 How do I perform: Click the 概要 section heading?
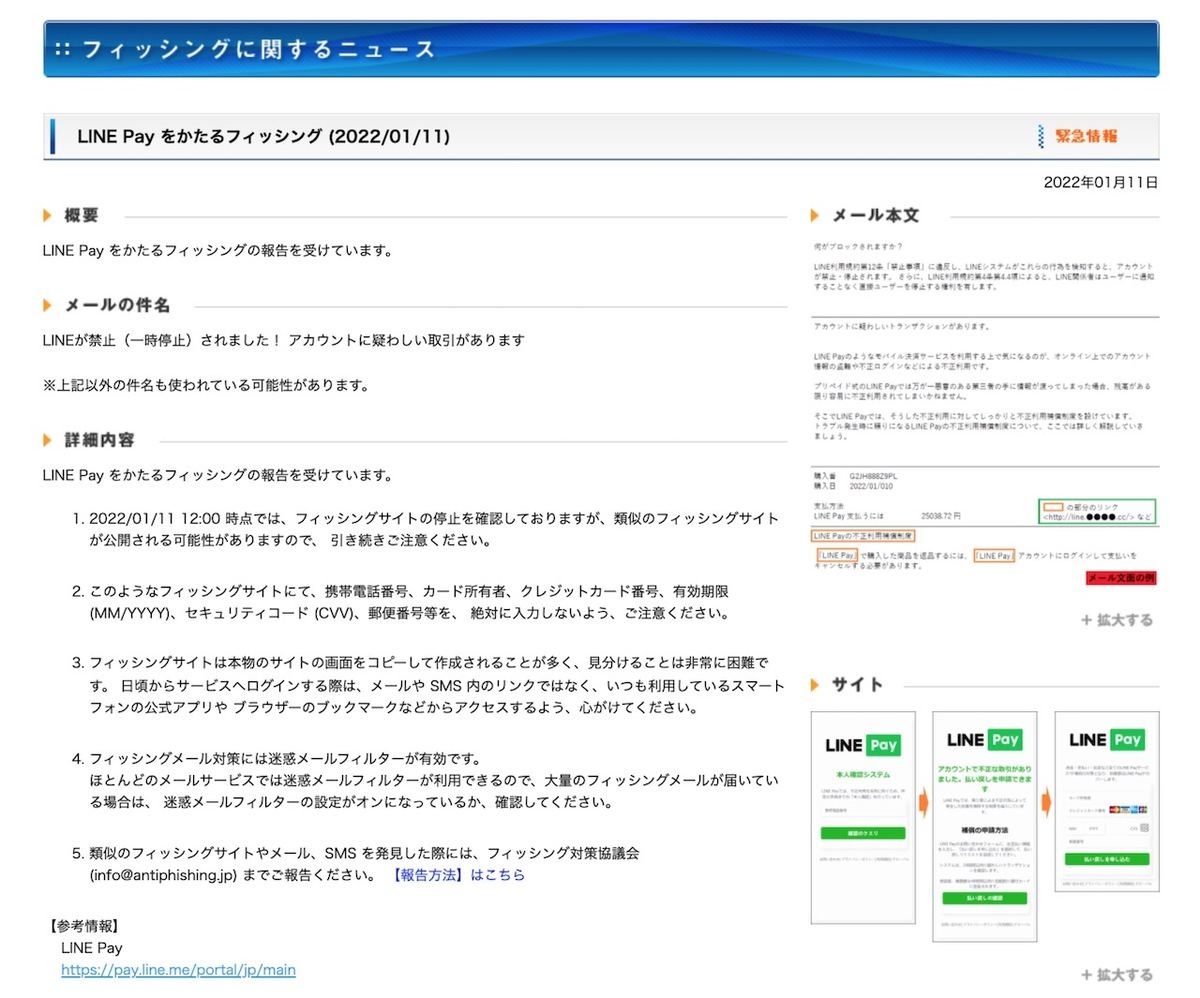coord(81,215)
